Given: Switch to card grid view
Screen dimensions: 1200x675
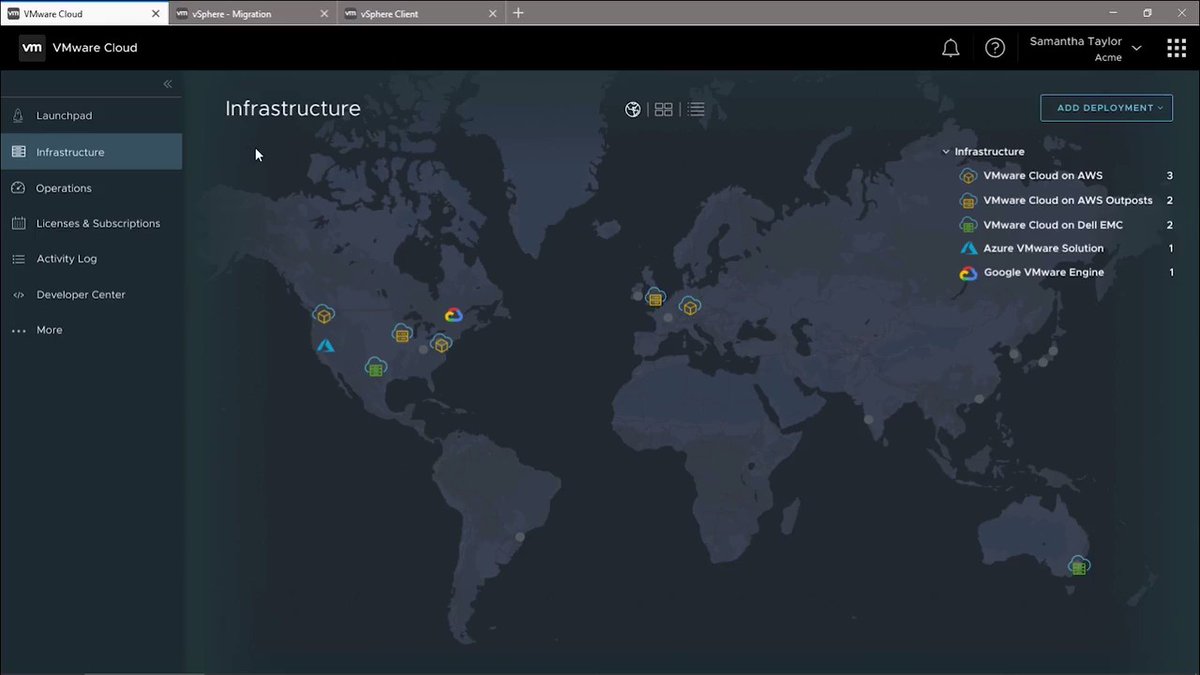Looking at the screenshot, I should [x=664, y=109].
